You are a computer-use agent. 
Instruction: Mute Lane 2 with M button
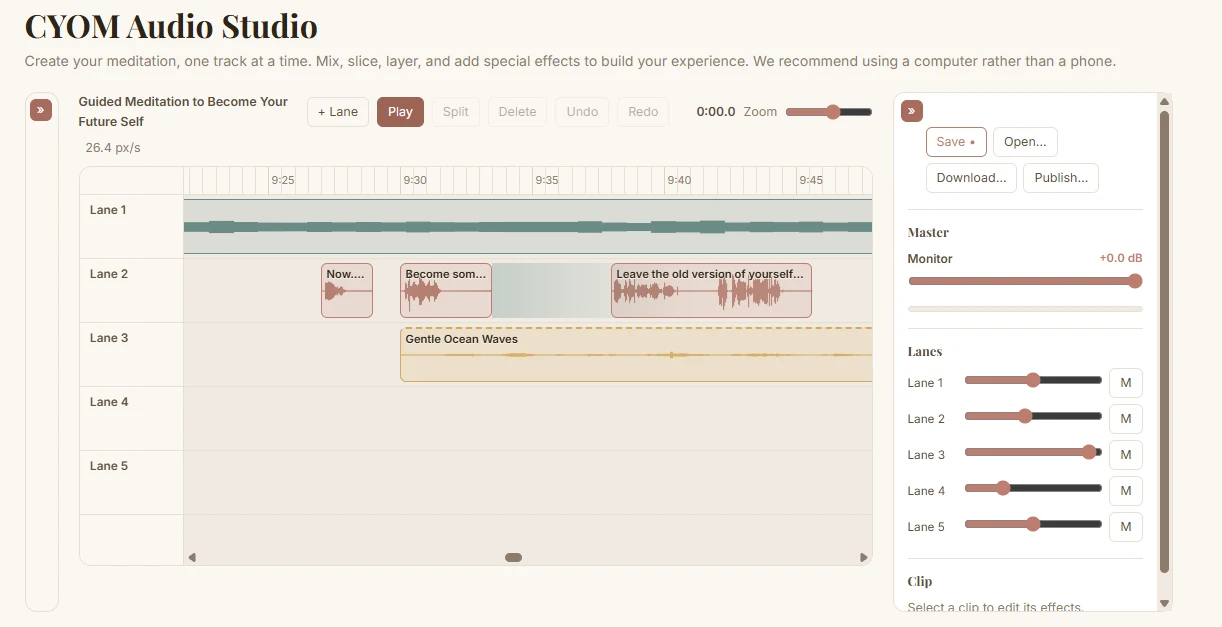coord(1126,419)
